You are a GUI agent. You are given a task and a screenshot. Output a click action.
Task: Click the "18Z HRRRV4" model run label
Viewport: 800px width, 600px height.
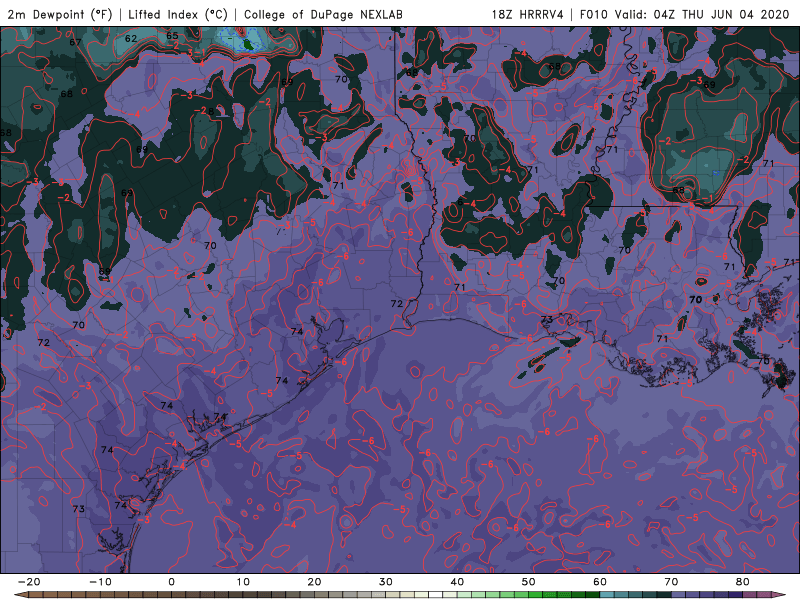click(528, 14)
